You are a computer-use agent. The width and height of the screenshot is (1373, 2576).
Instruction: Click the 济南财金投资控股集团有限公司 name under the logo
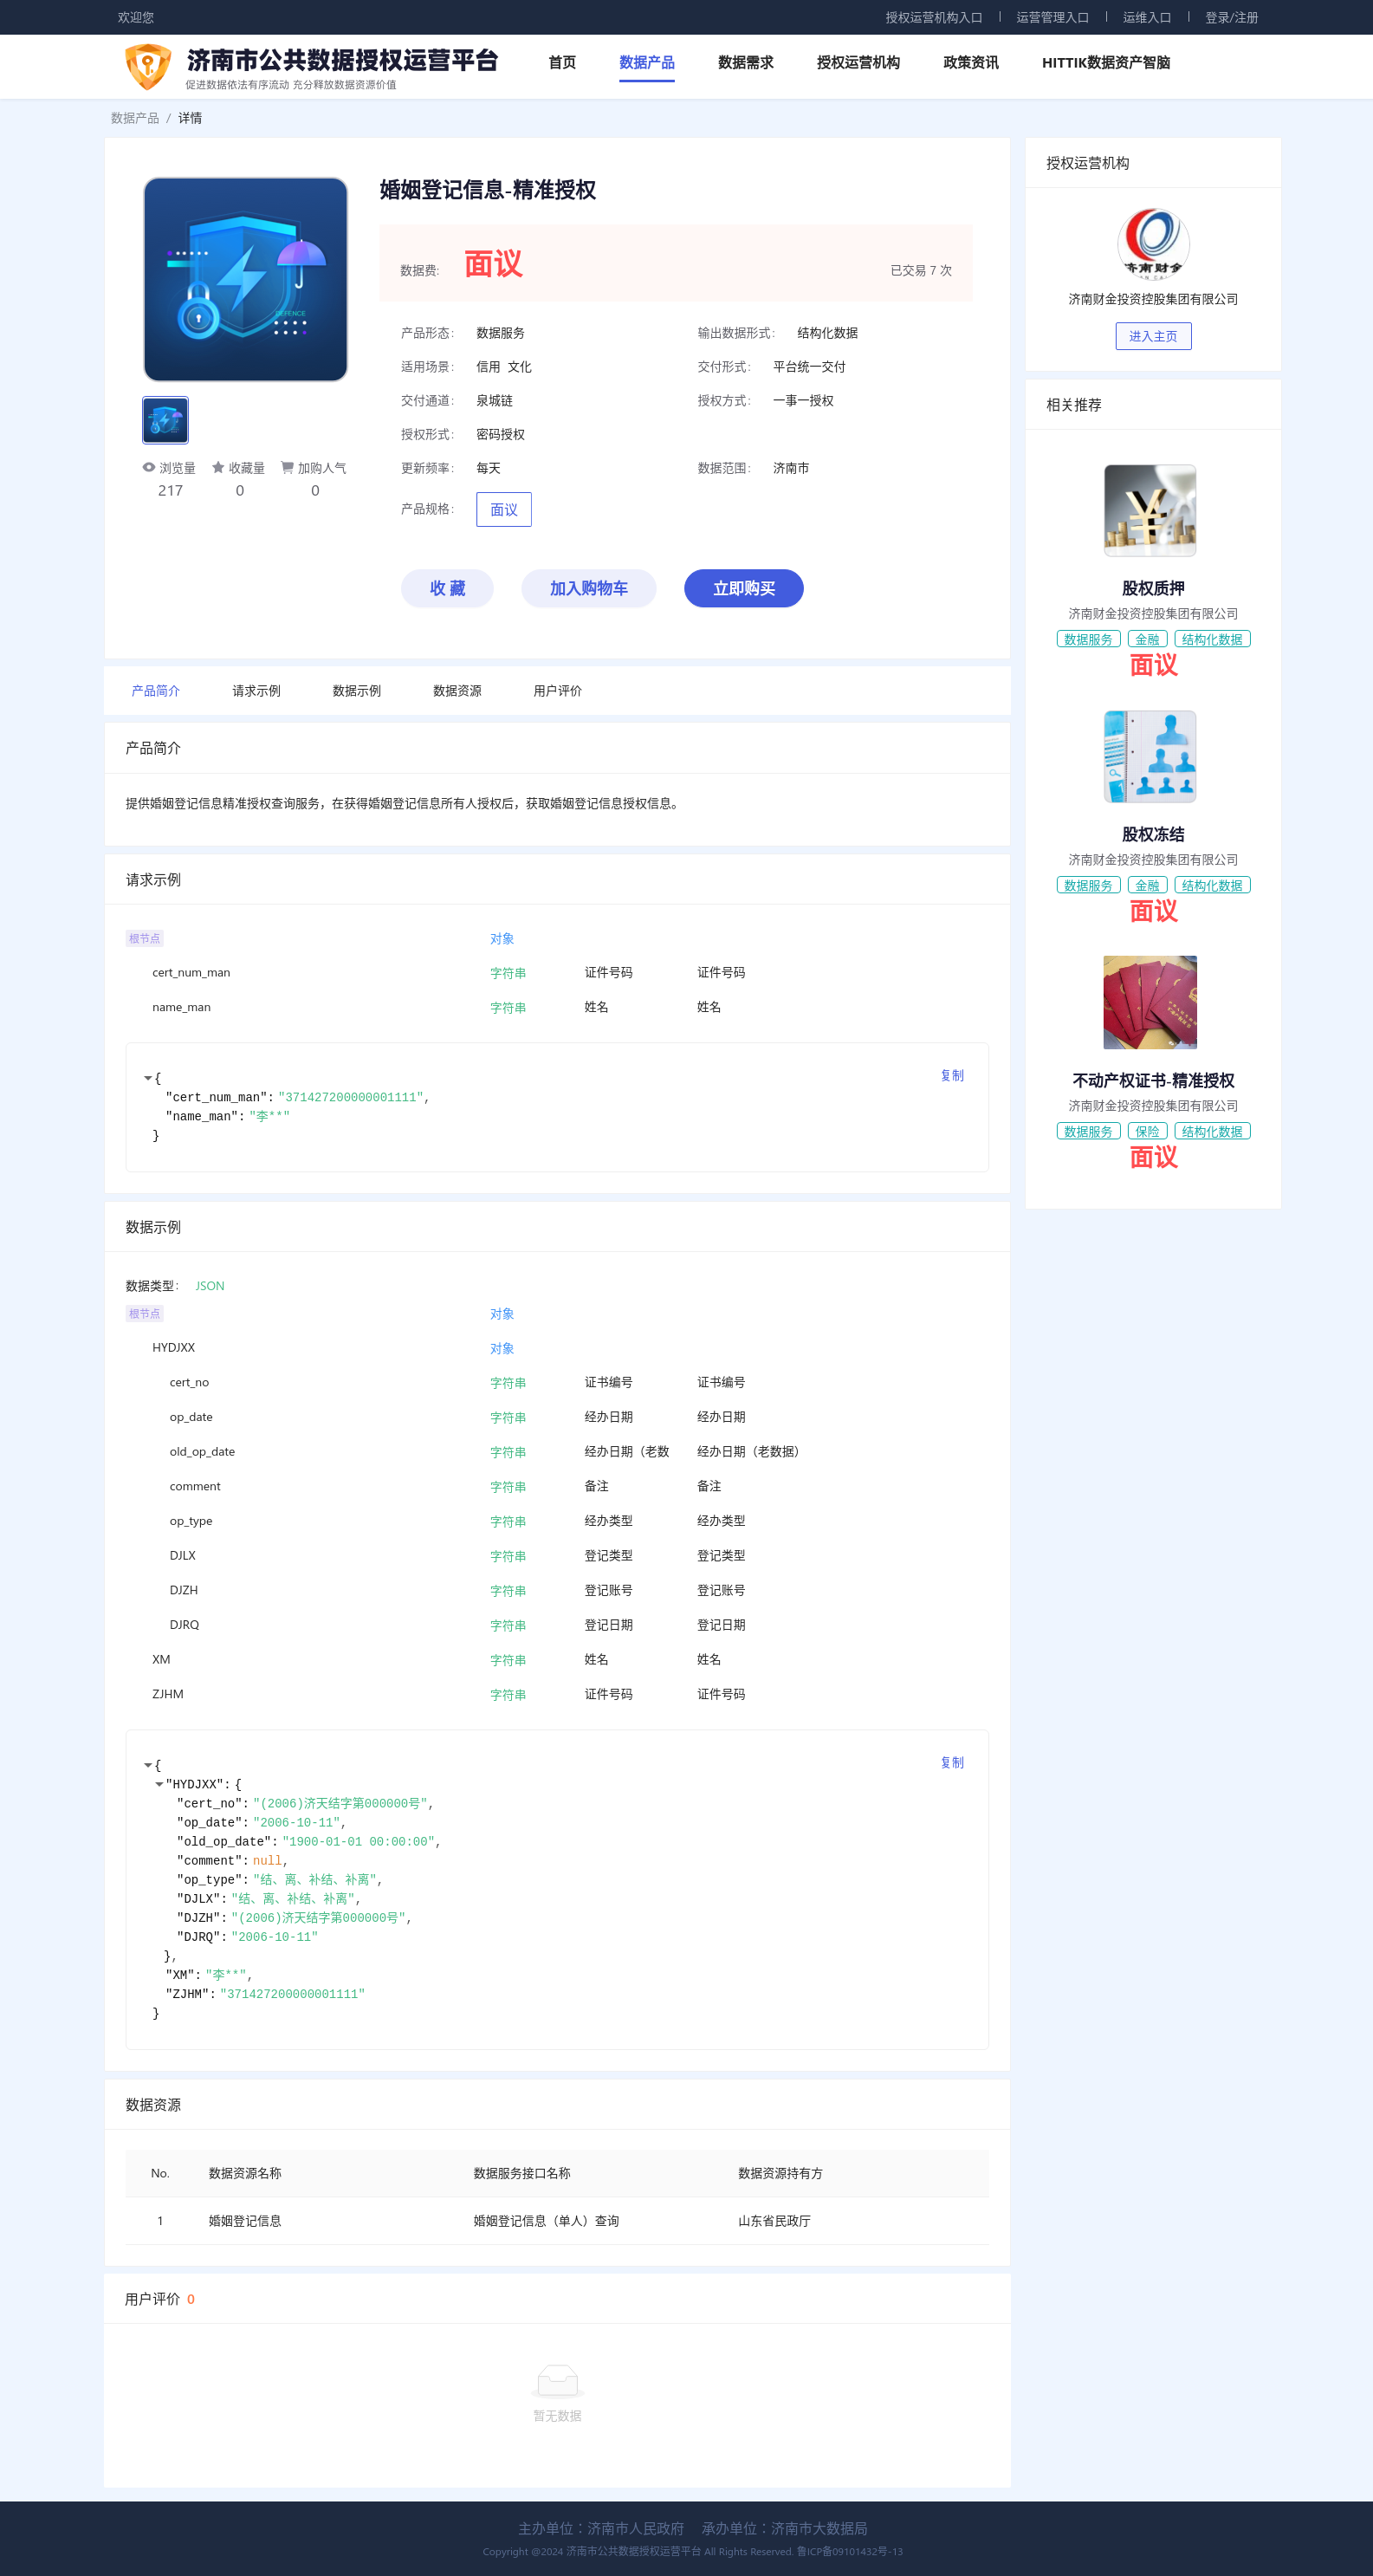tap(1153, 299)
